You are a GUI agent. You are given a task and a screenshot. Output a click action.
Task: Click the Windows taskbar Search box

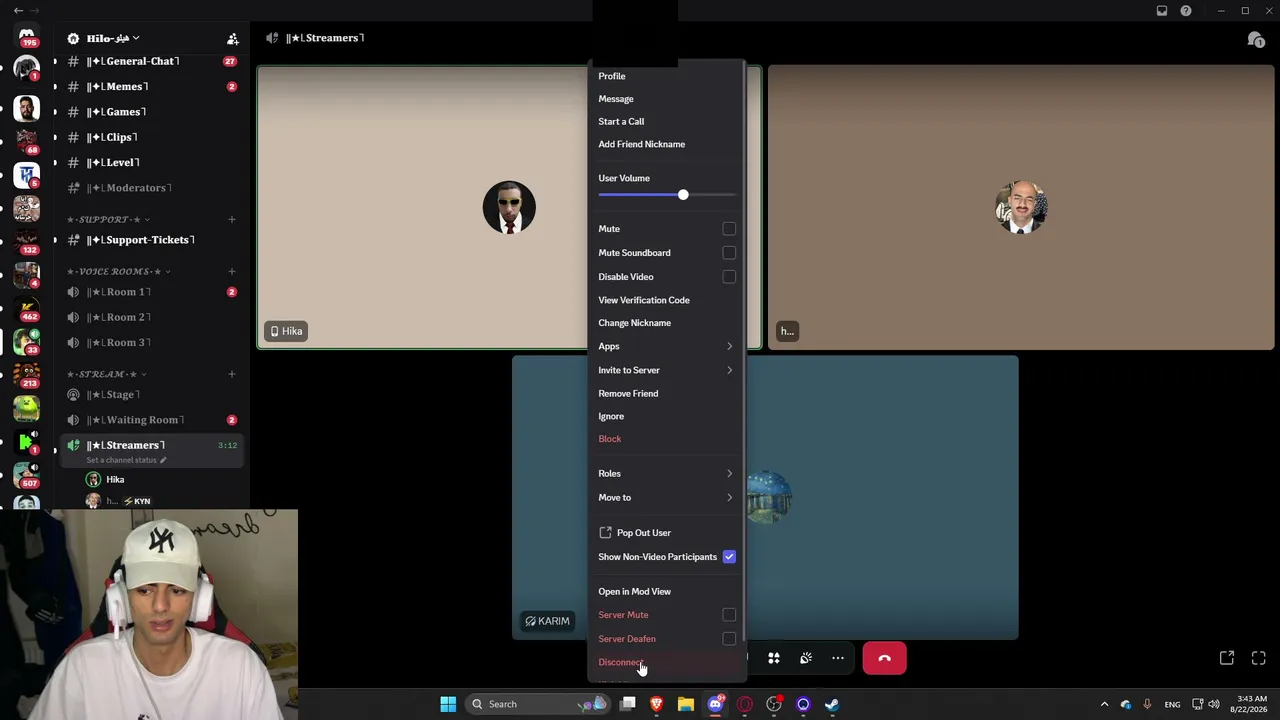(536, 704)
